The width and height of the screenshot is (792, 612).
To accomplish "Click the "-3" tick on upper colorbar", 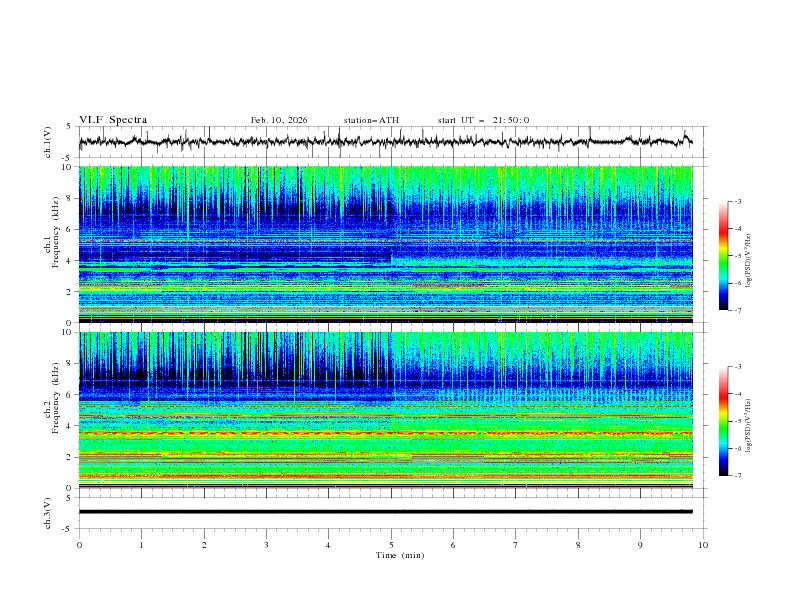I will click(737, 201).
